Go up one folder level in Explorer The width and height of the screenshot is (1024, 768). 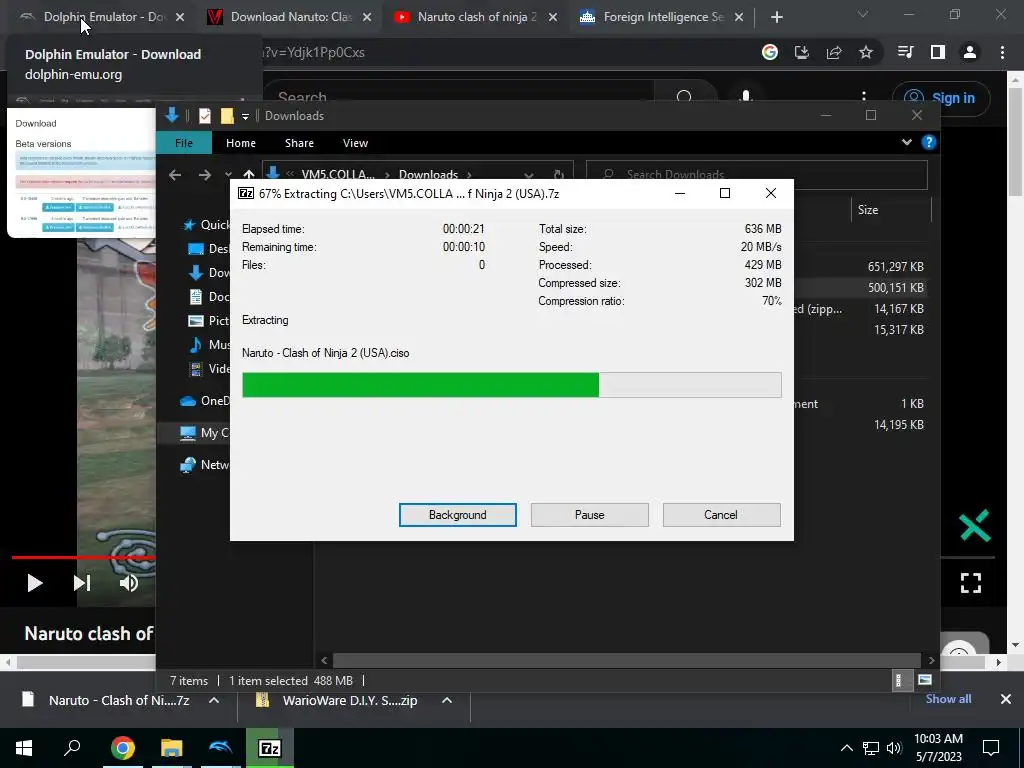(248, 174)
